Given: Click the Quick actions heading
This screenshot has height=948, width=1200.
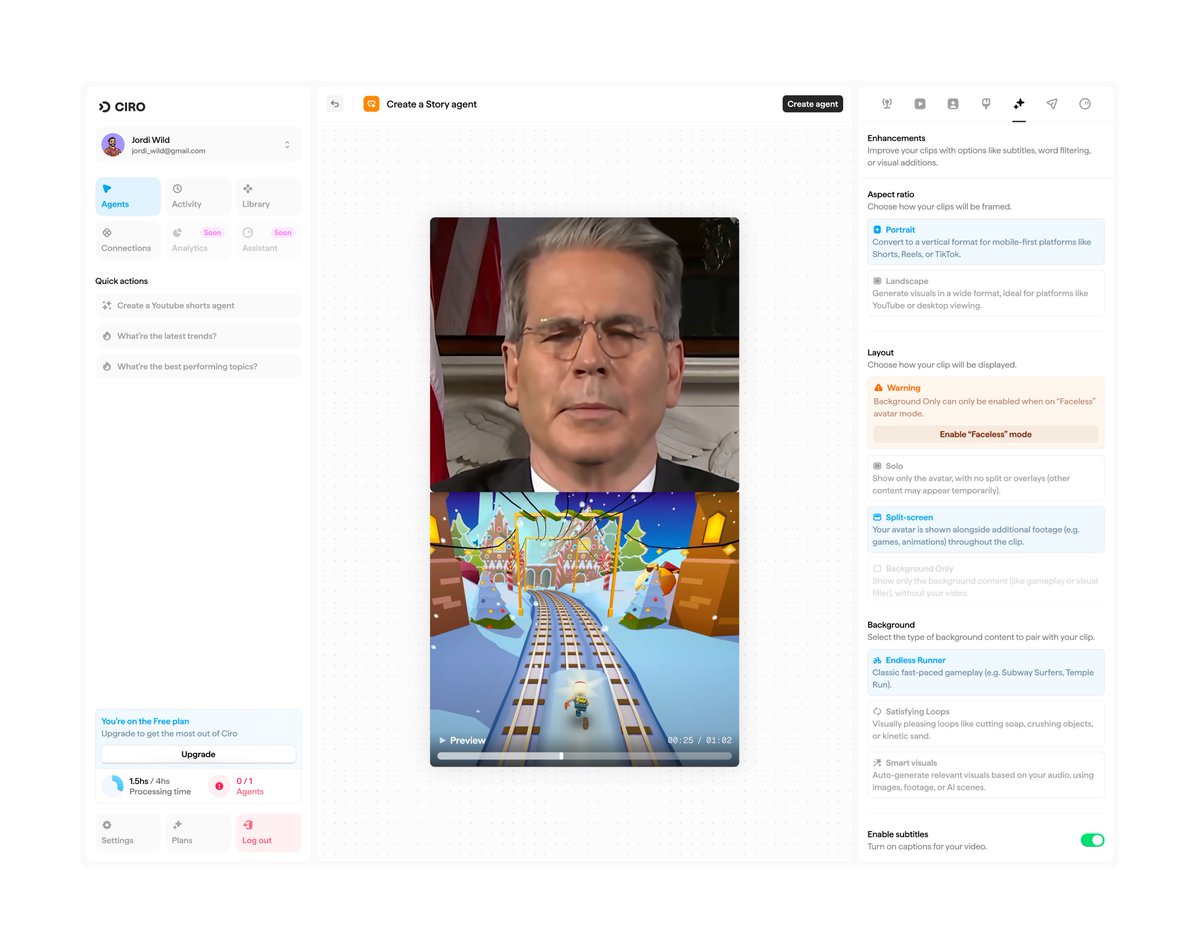Looking at the screenshot, I should click(122, 281).
